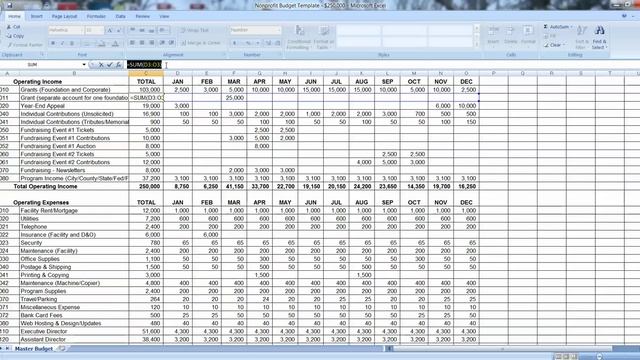Click the horizontal scrollbar at bottom

click(502, 349)
